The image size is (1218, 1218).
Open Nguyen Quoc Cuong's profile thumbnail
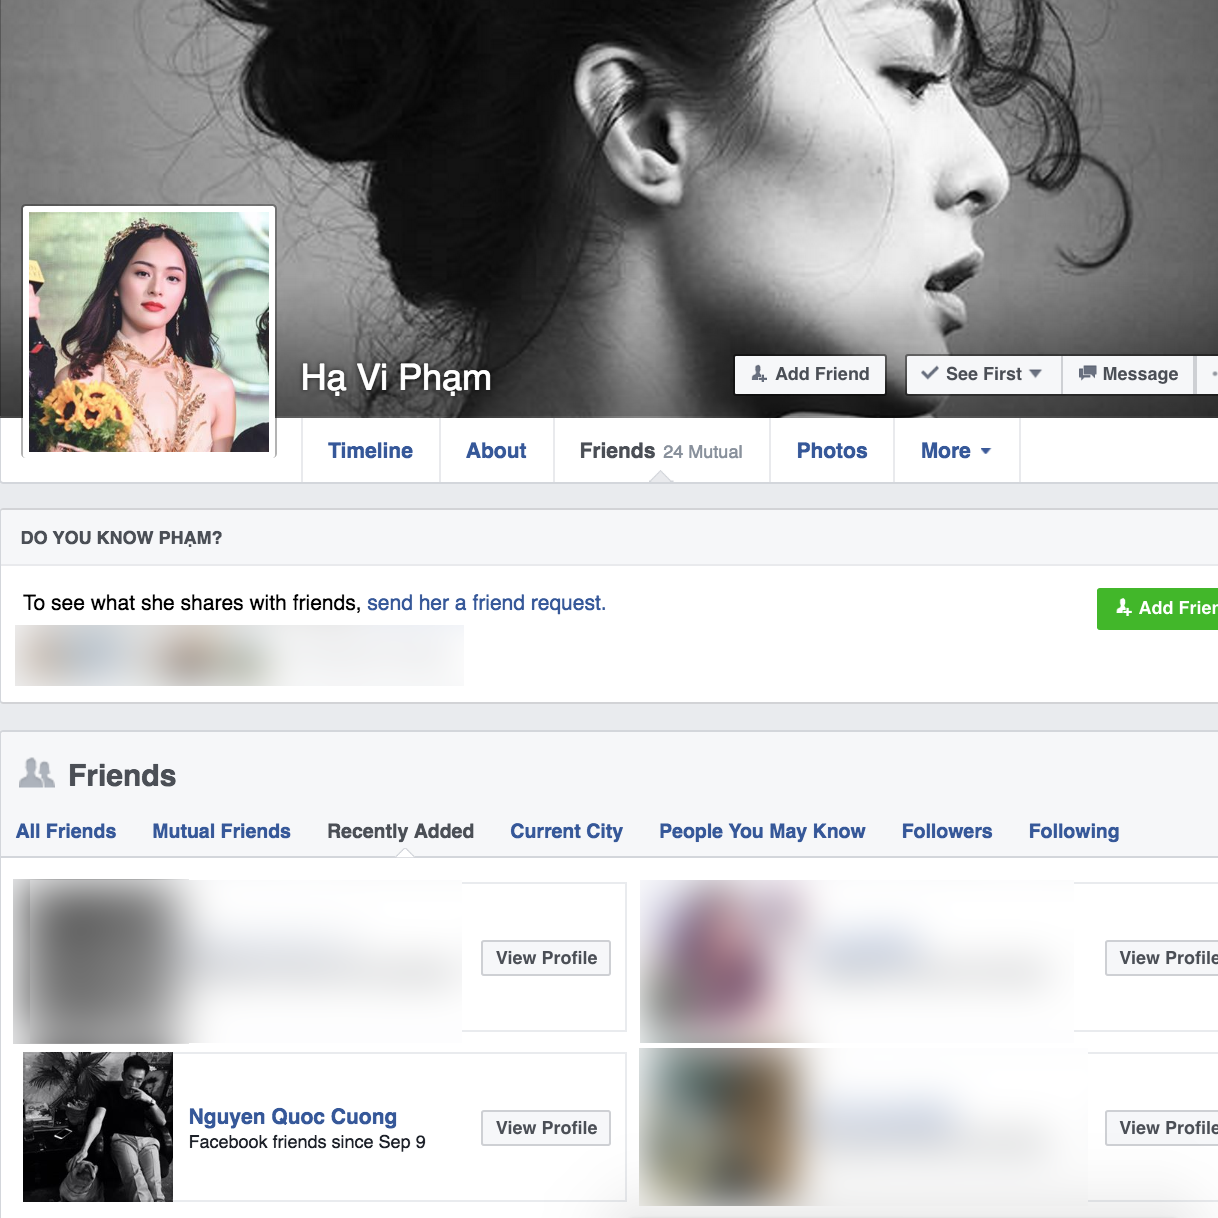tap(98, 1127)
